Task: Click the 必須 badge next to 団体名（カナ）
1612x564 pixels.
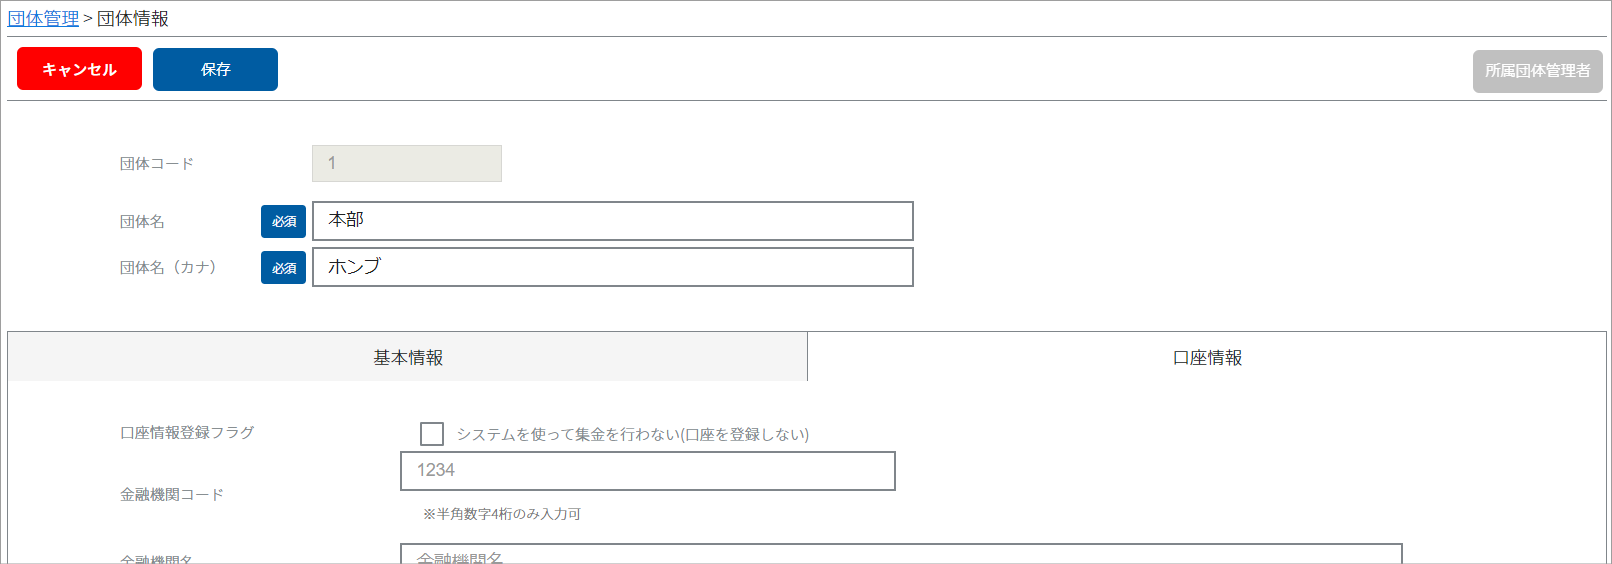Action: coord(283,267)
